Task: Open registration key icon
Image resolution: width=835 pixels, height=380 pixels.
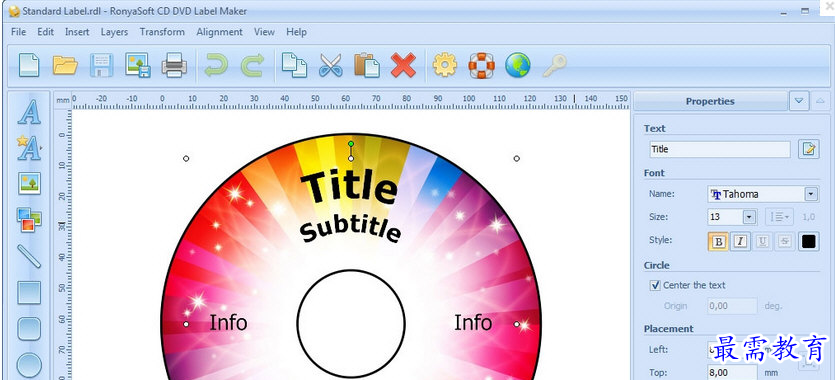Action: (554, 65)
